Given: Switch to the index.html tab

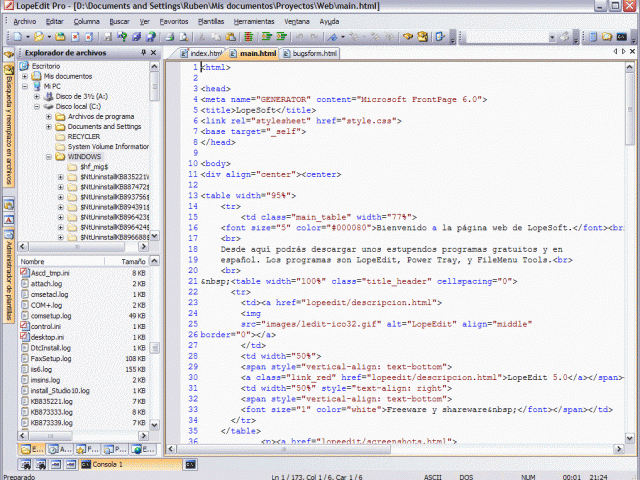Looking at the screenshot, I should (202, 53).
